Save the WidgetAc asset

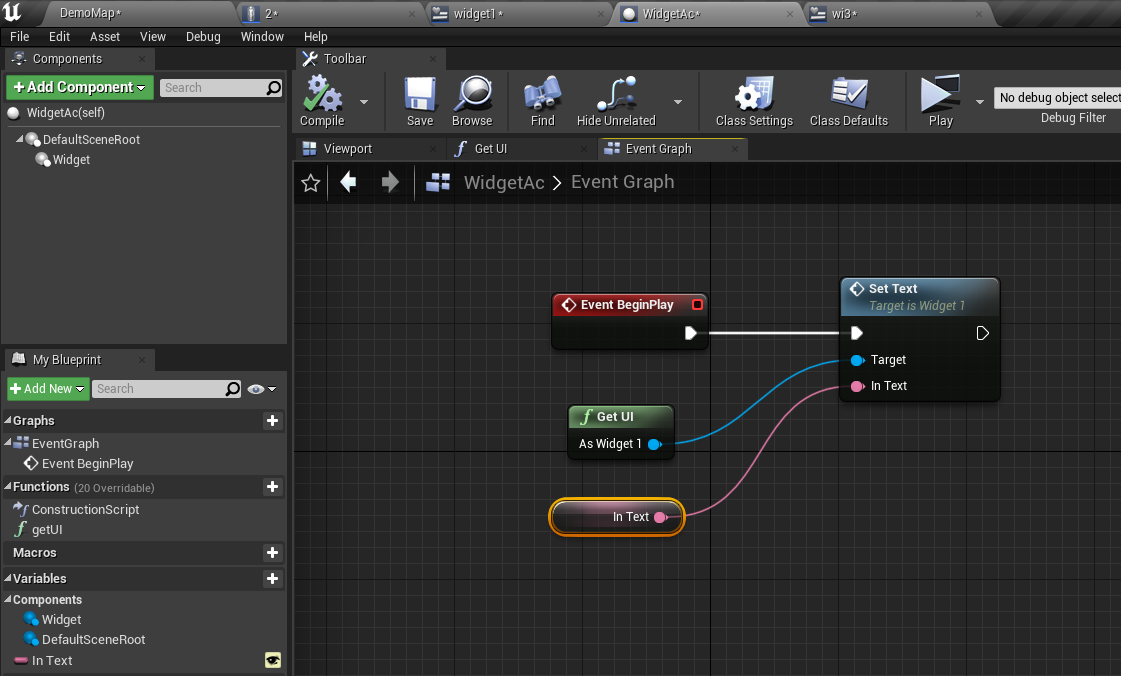pyautogui.click(x=419, y=98)
